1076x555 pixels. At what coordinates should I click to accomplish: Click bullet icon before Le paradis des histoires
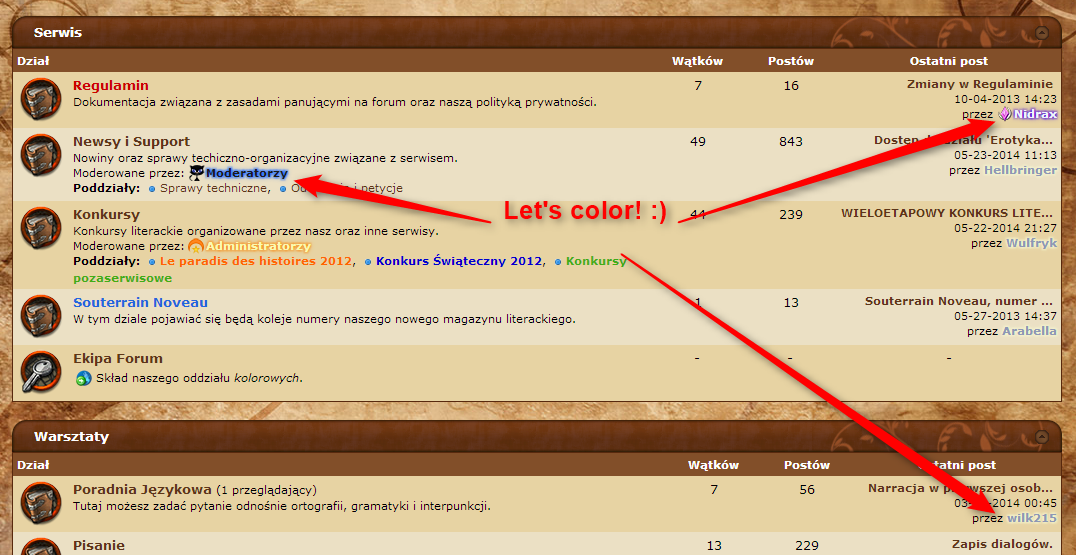pyautogui.click(x=152, y=262)
